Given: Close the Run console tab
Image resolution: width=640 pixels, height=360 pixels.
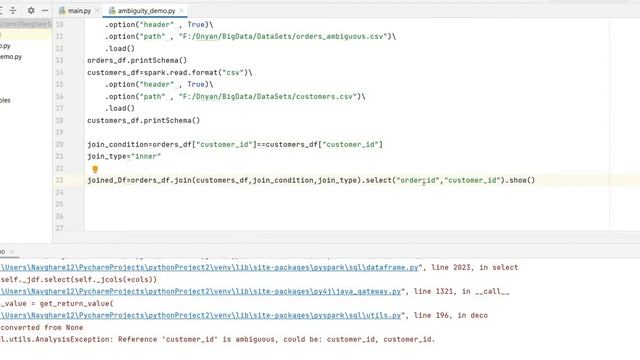Looking at the screenshot, I should click(12, 252).
